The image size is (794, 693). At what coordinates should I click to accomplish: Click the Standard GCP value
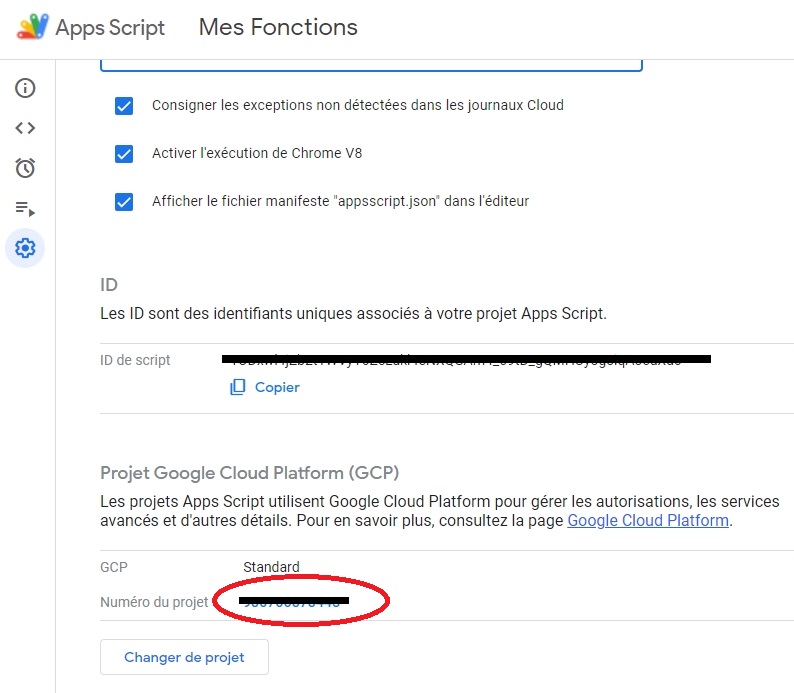point(271,567)
